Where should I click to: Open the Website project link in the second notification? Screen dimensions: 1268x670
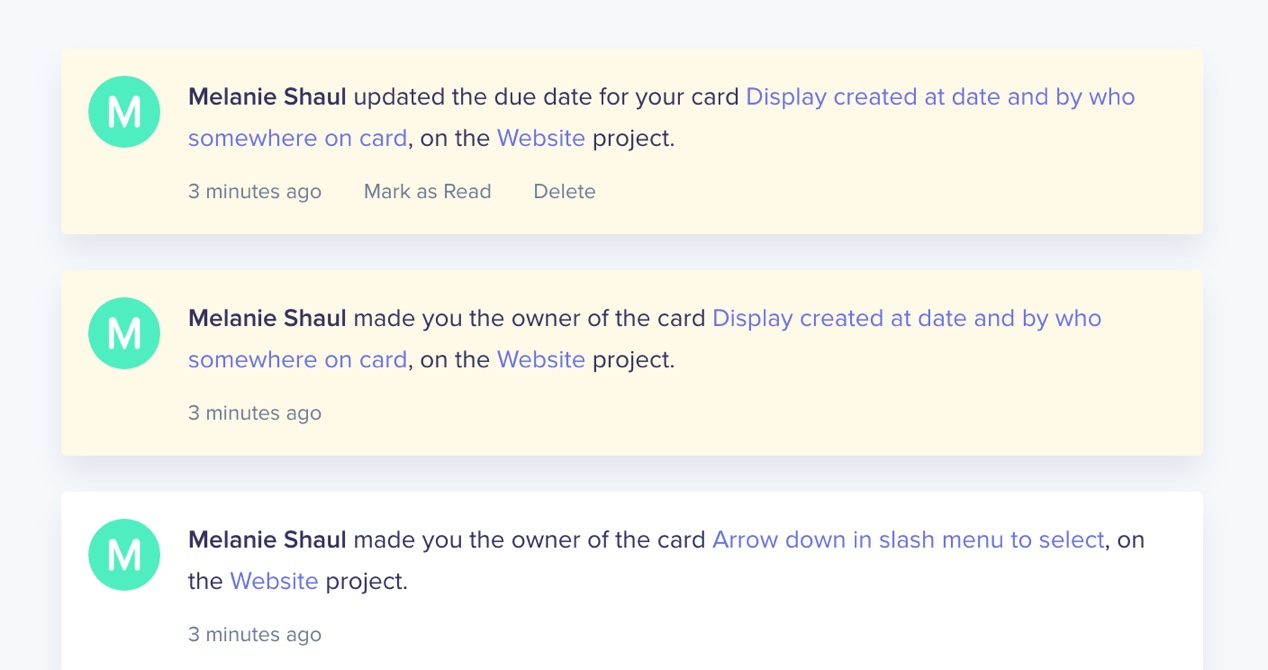click(x=540, y=359)
